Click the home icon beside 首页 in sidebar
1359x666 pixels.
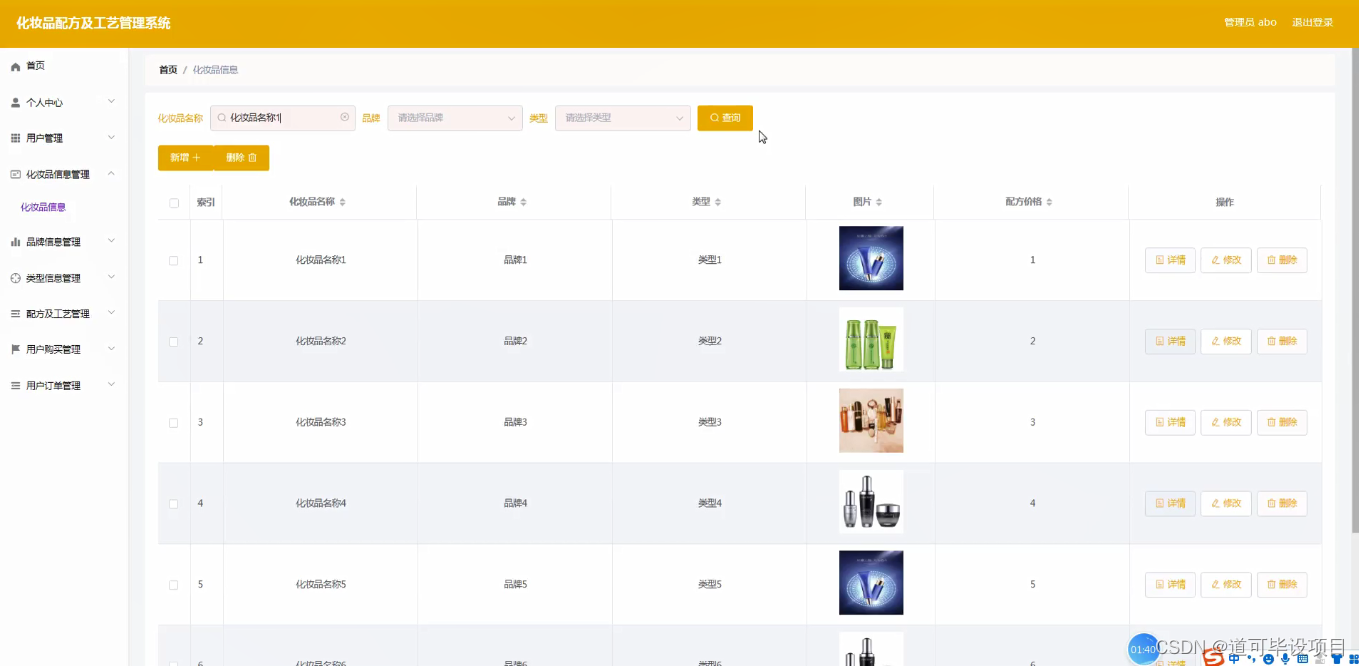click(x=15, y=66)
